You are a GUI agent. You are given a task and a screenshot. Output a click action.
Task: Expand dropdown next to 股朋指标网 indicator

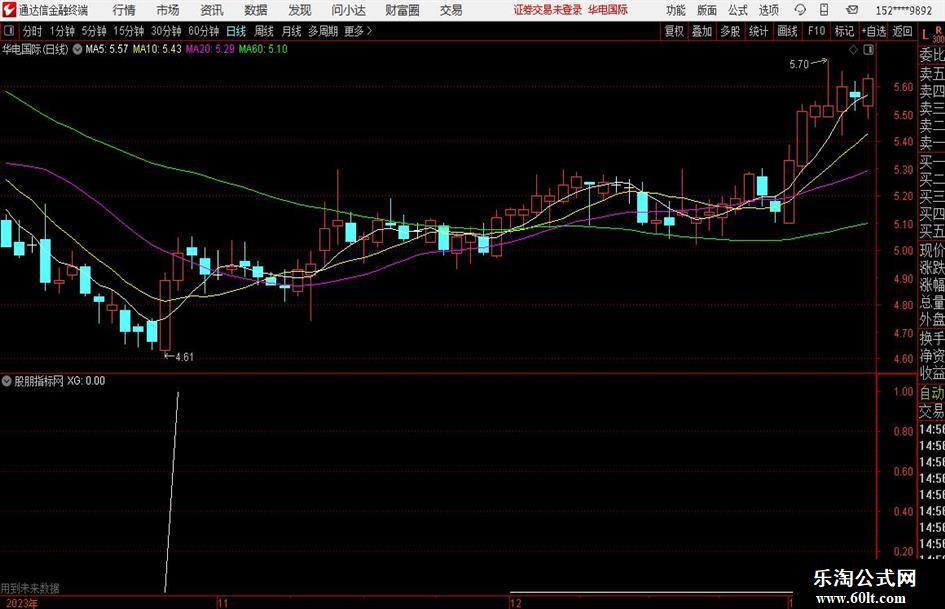click(x=7, y=381)
